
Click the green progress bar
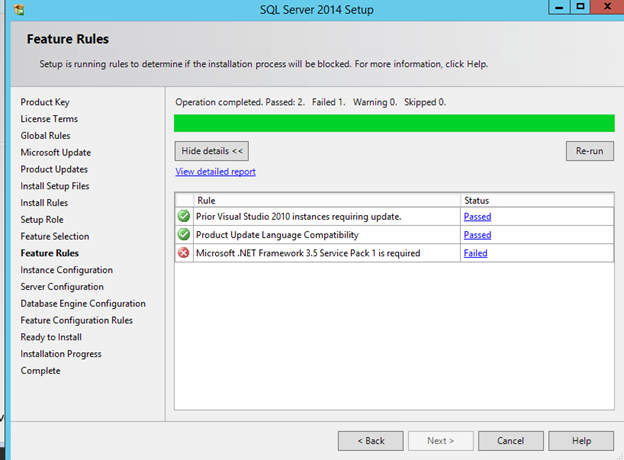[394, 123]
